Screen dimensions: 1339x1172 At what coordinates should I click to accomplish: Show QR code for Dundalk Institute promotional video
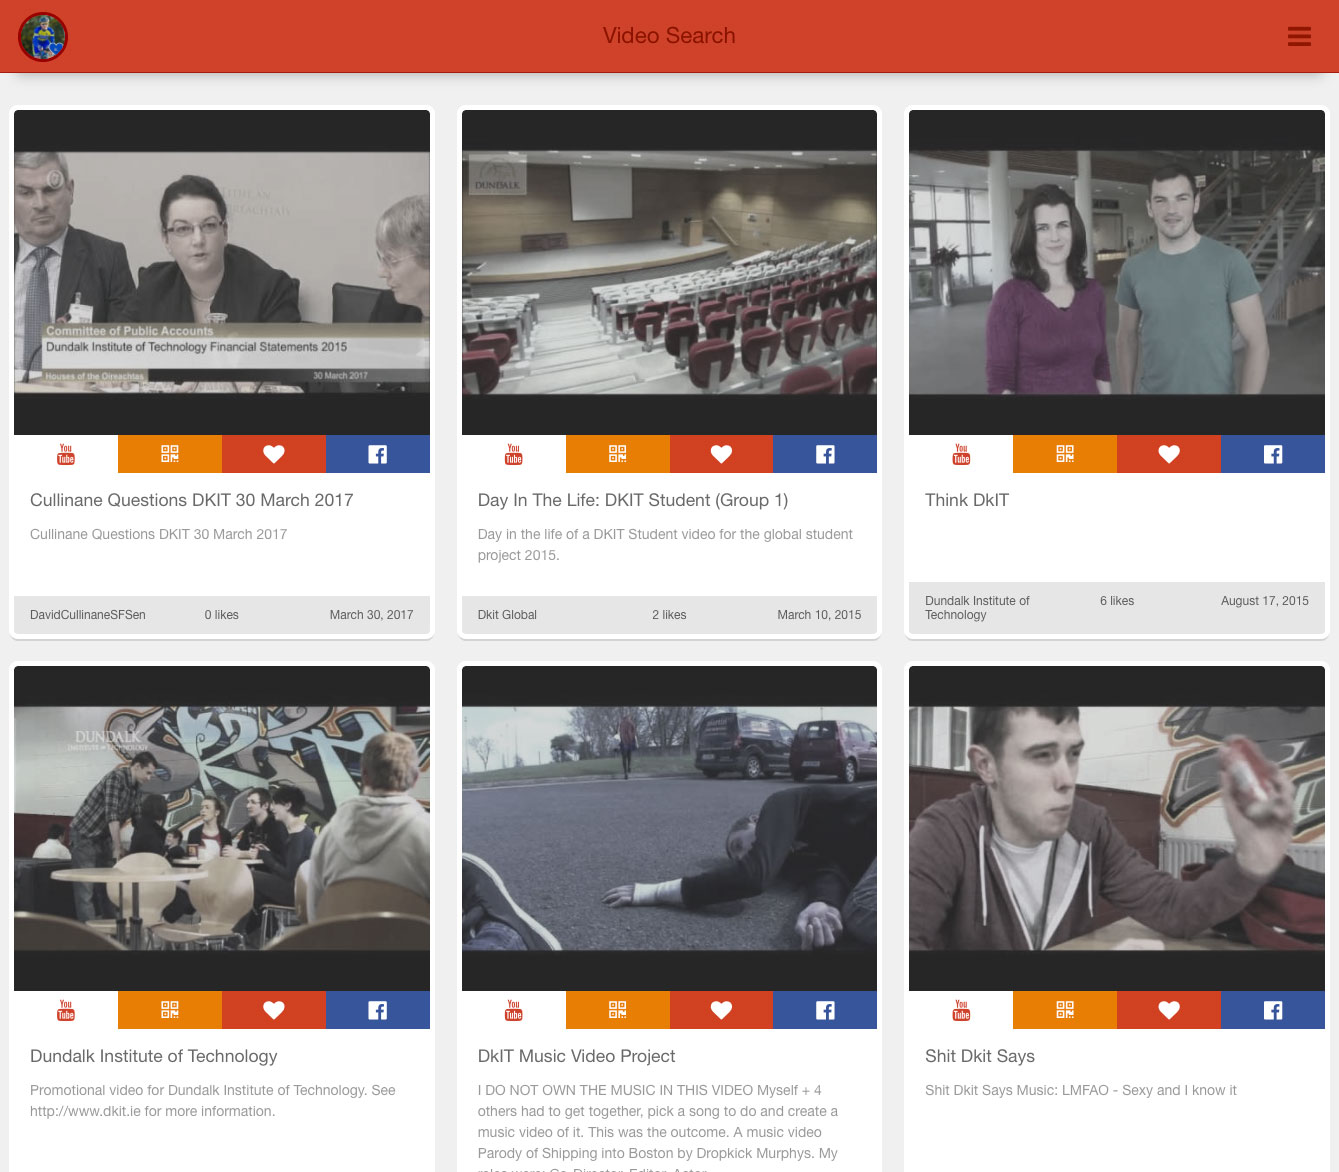click(x=170, y=1010)
